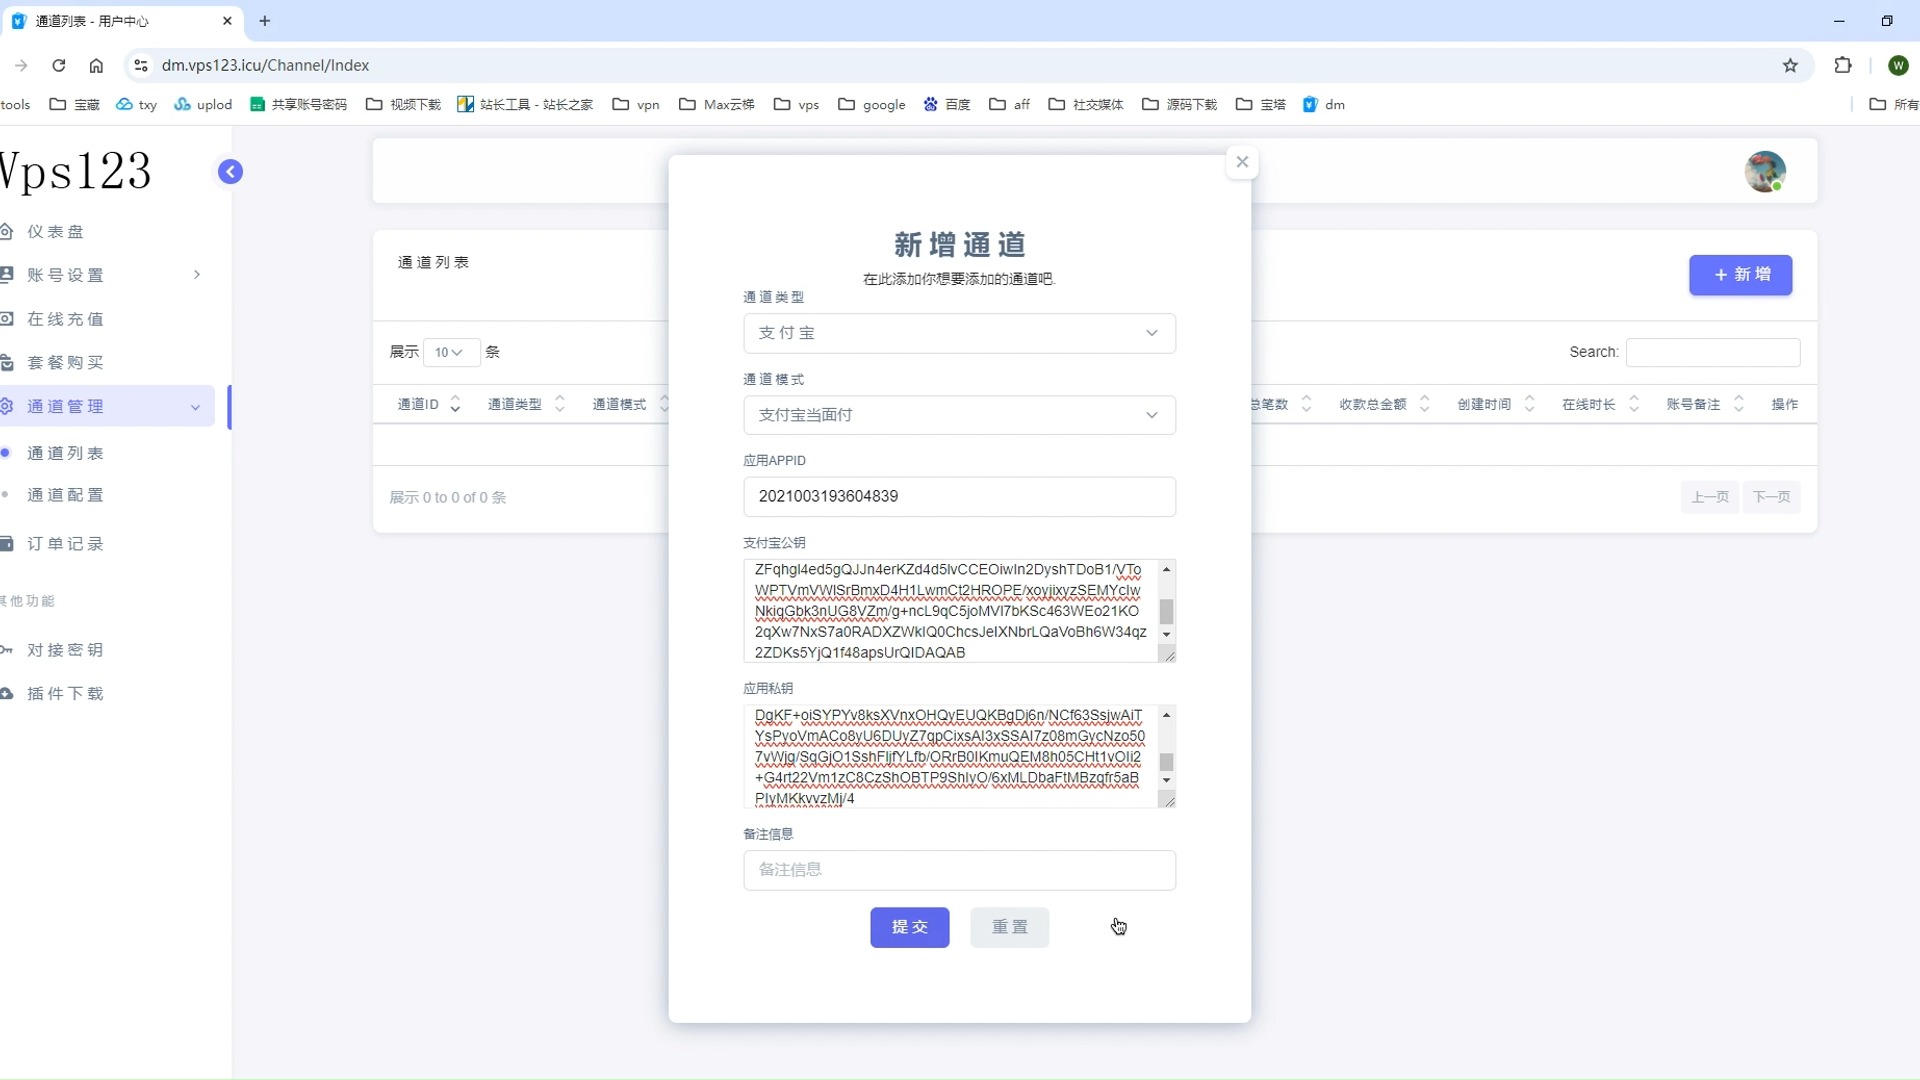The image size is (1920, 1080).
Task: Open 订单记录 in the sidebar
Action: pos(65,544)
